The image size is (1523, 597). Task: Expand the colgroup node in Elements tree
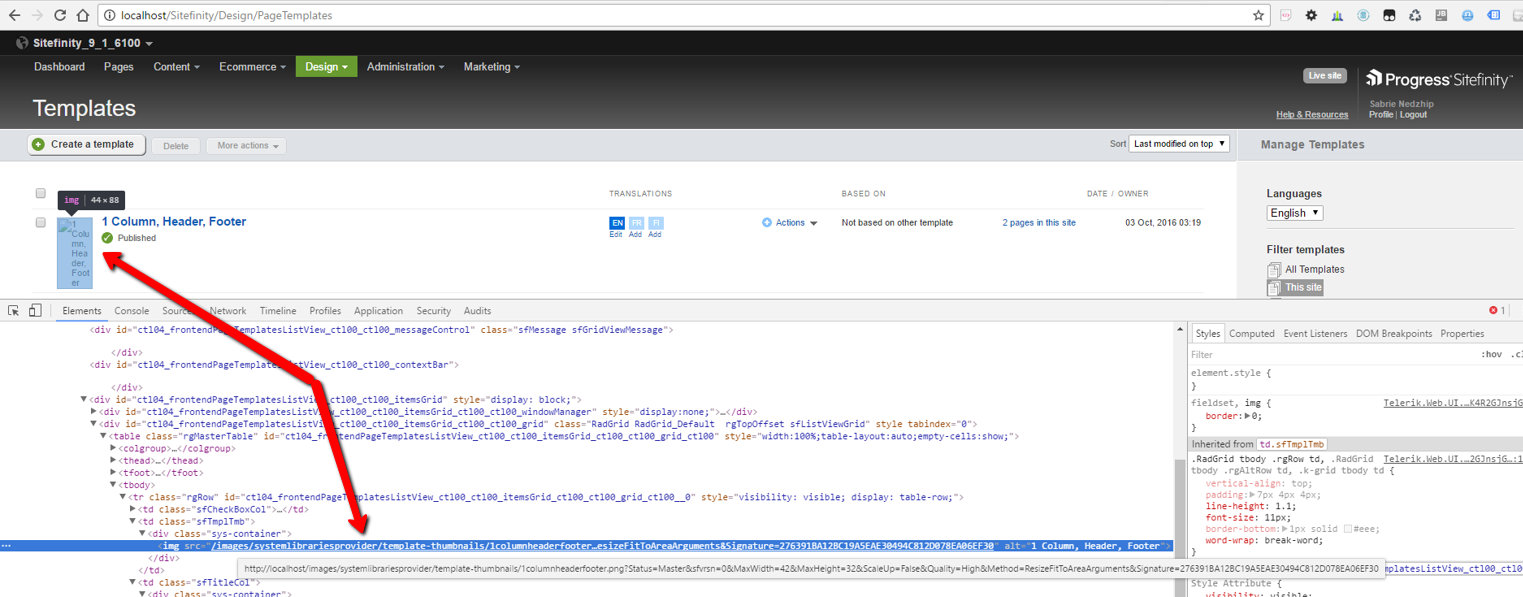113,449
